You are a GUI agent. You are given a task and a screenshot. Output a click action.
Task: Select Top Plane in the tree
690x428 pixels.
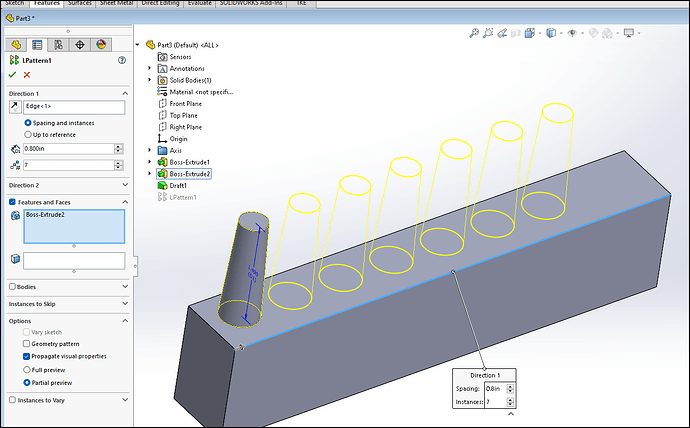(184, 115)
